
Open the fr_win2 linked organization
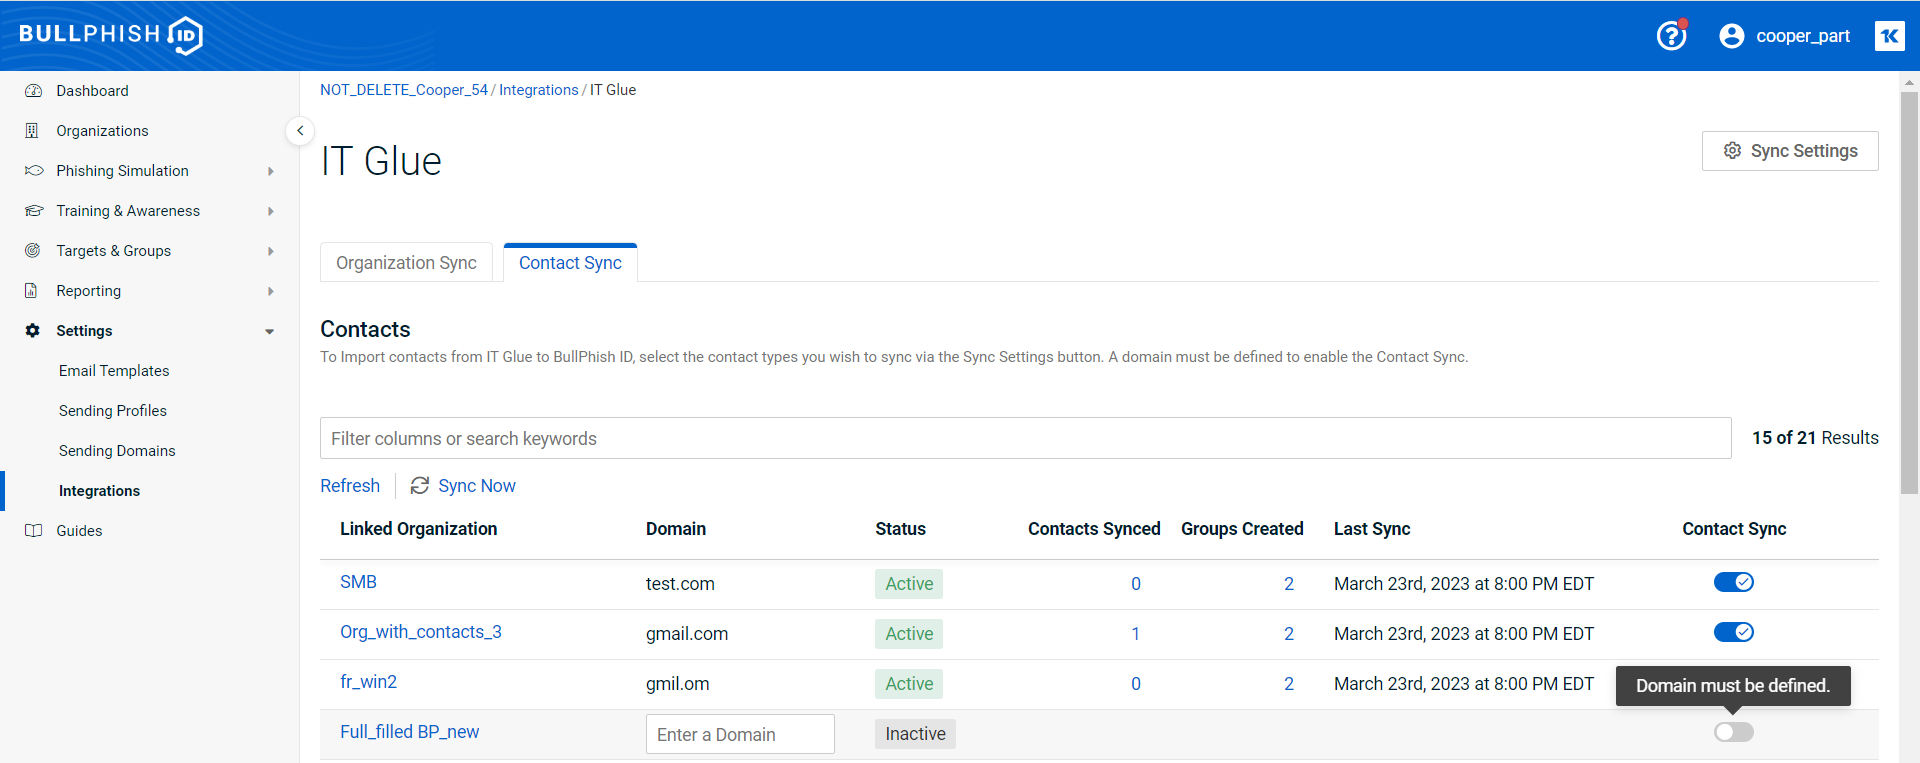click(368, 682)
